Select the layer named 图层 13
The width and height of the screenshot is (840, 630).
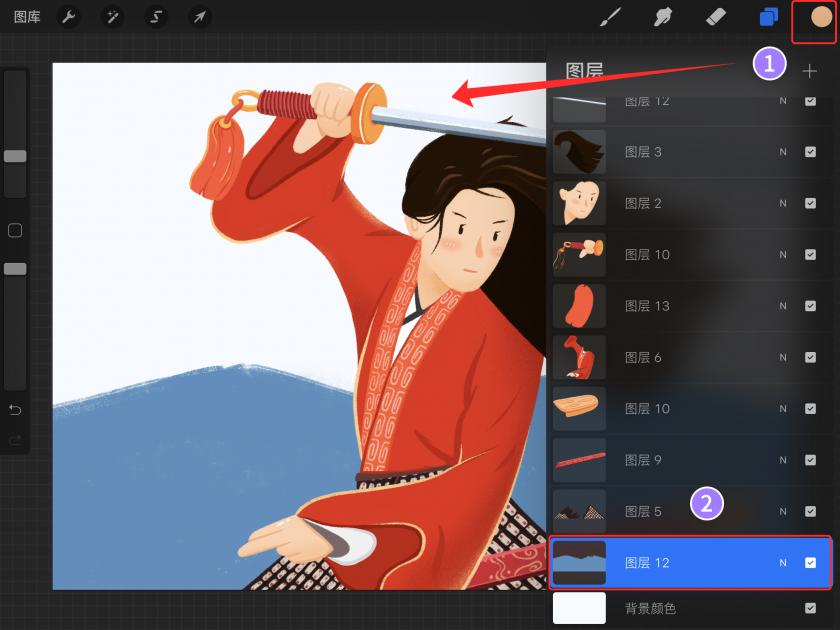(x=647, y=306)
